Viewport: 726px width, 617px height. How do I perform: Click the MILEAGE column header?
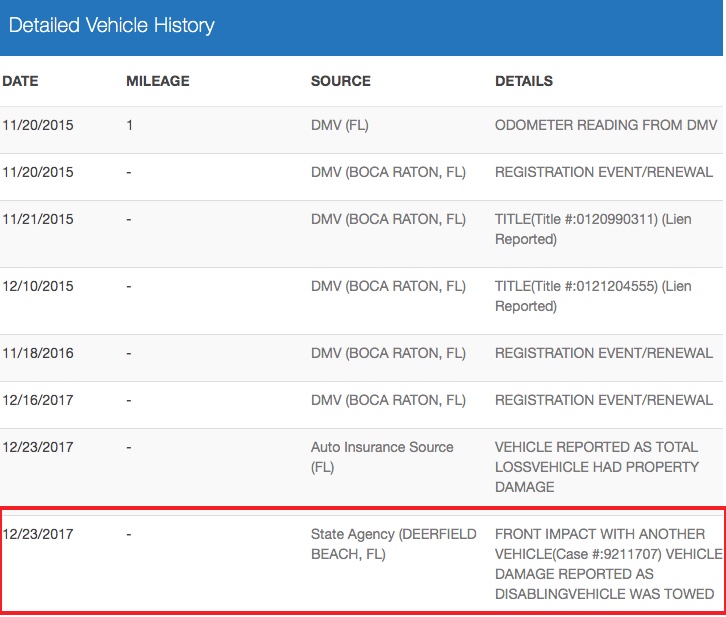click(x=158, y=81)
